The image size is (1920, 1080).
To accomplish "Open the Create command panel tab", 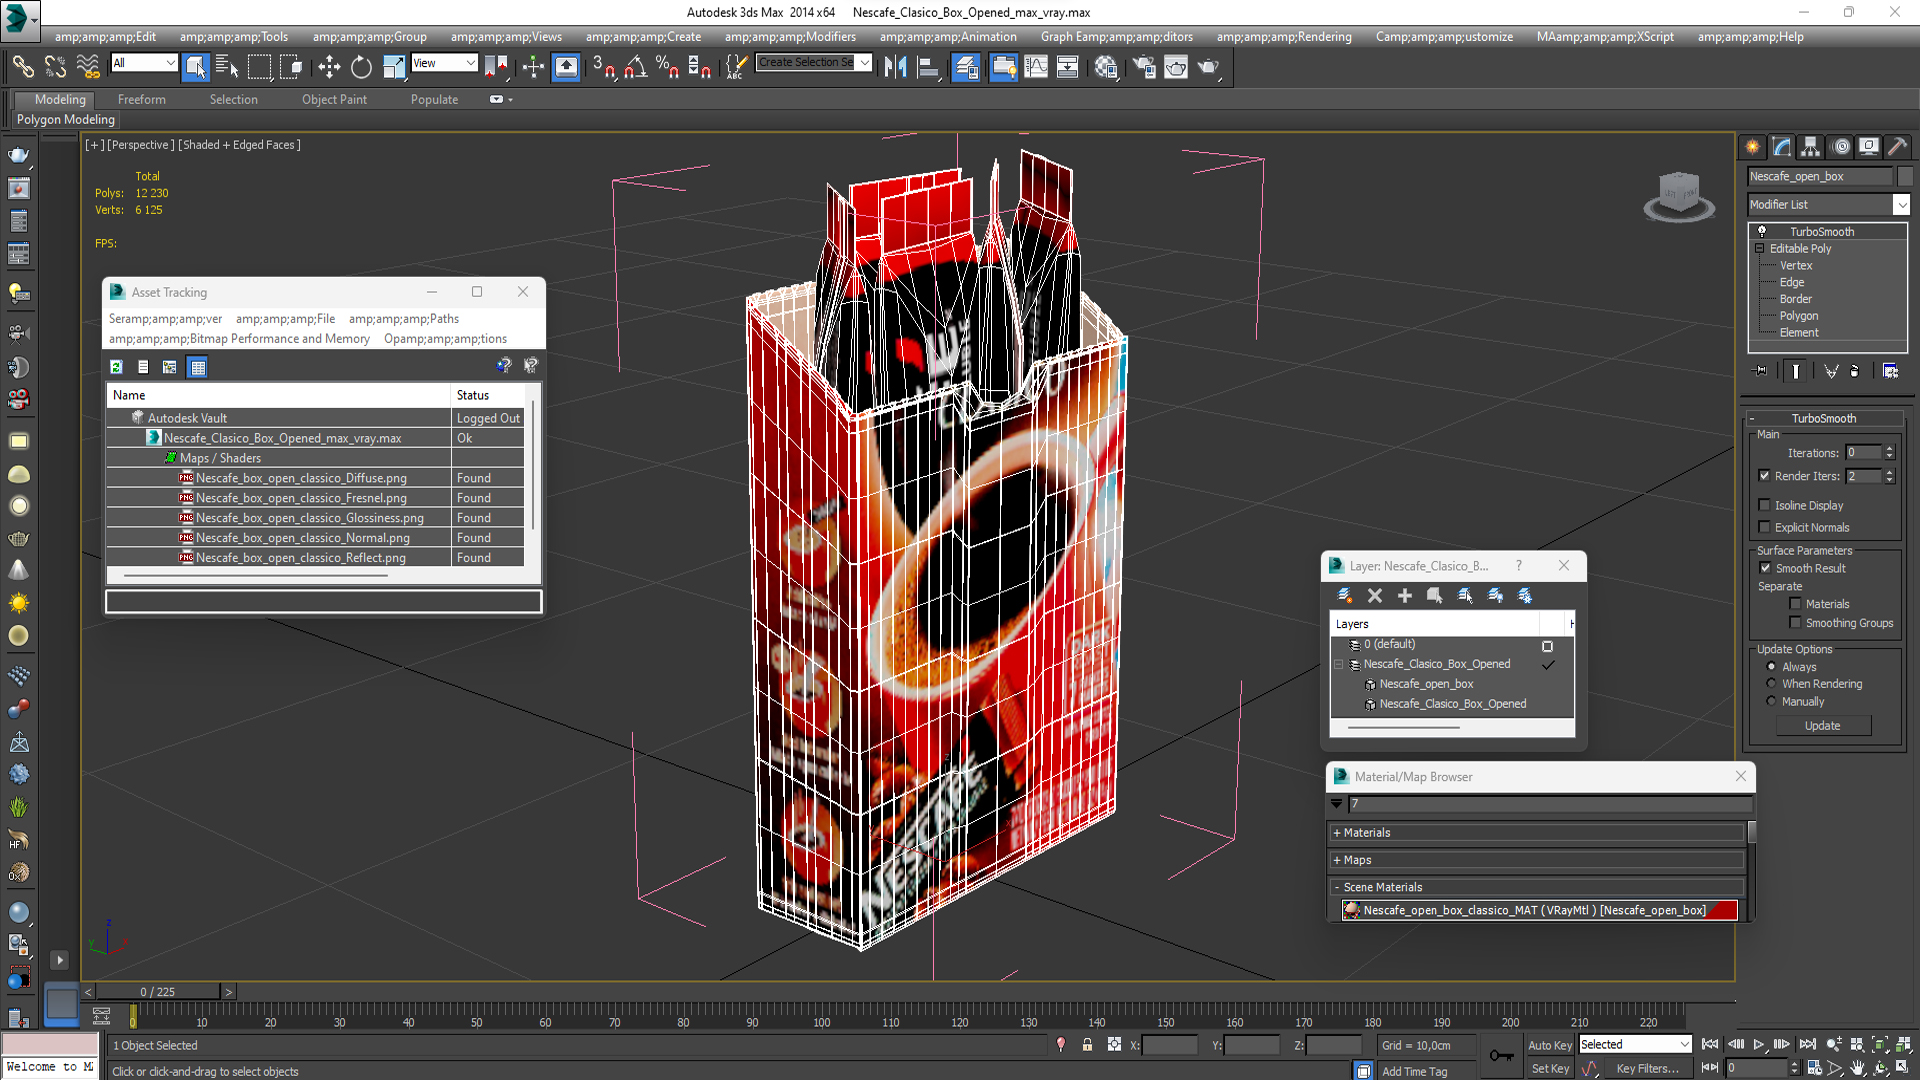I will click(x=1753, y=147).
